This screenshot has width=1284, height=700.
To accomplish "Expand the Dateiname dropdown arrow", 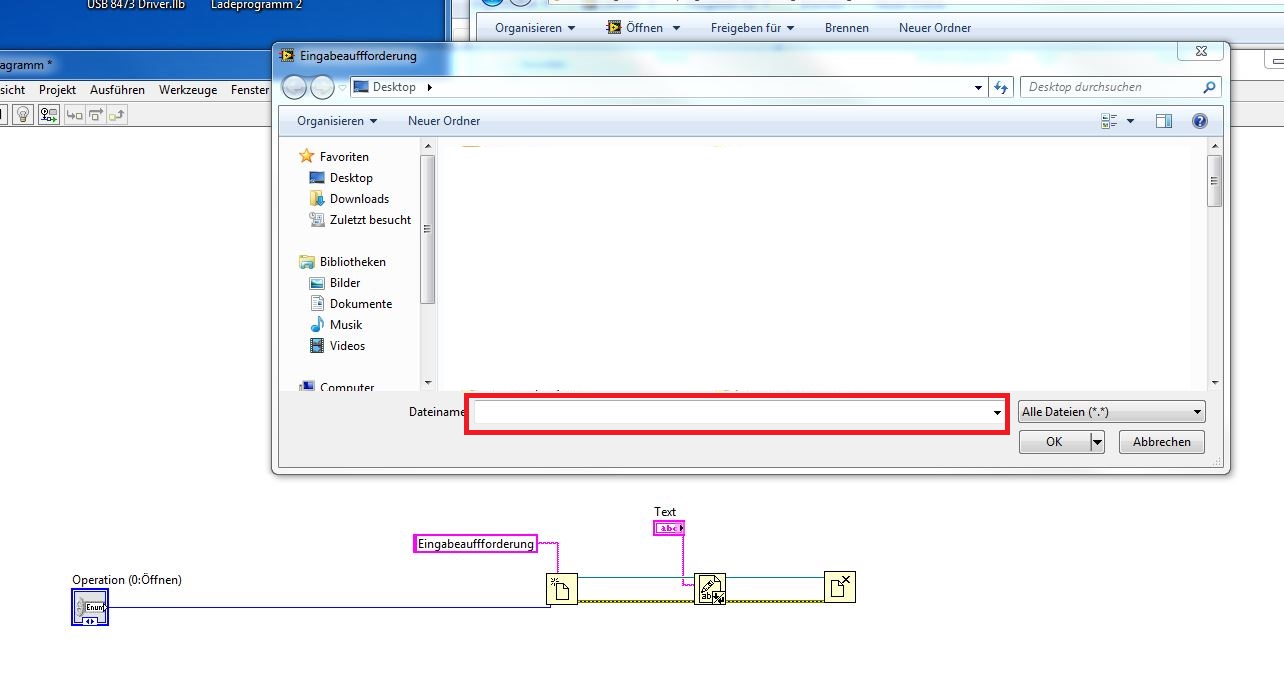I will [x=997, y=413].
